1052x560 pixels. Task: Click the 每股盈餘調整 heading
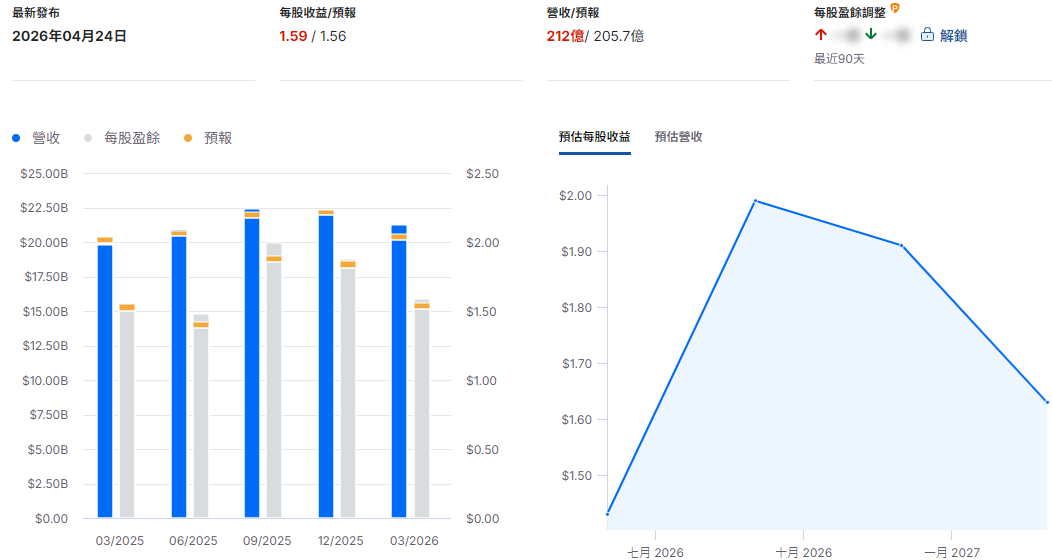(850, 13)
